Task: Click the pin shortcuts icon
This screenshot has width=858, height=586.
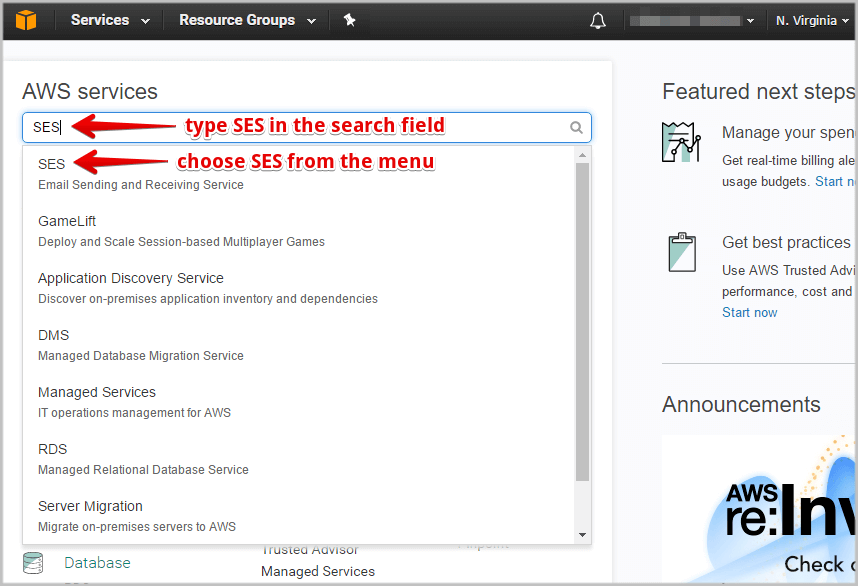Action: click(x=350, y=19)
